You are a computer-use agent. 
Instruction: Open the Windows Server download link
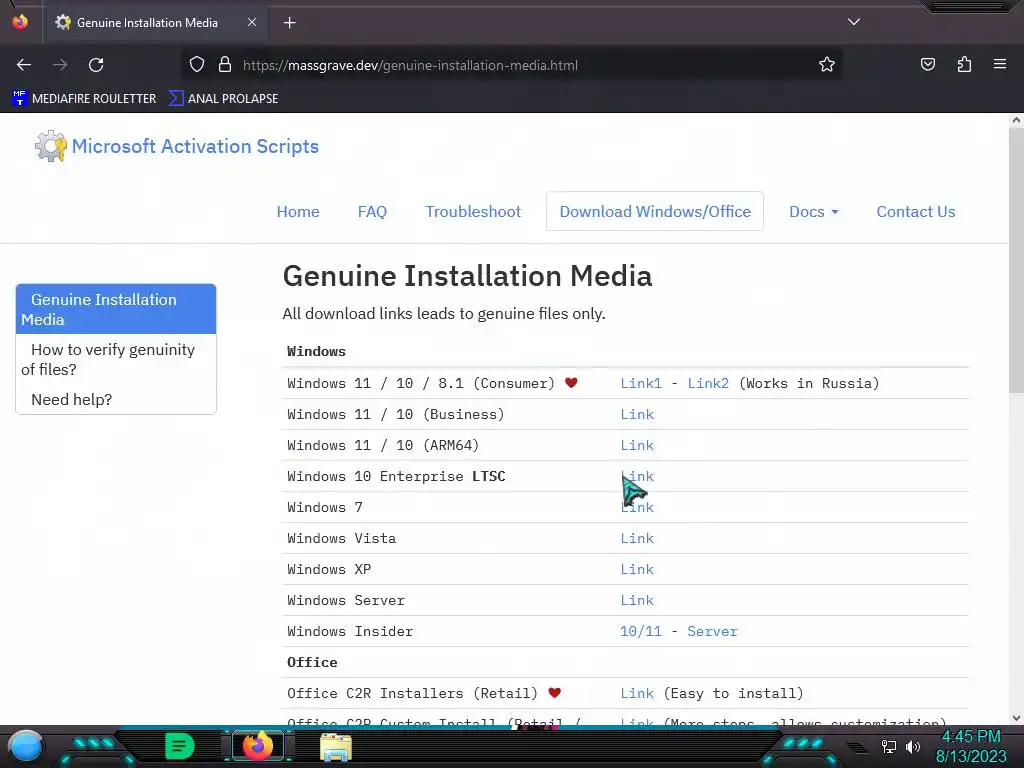pyautogui.click(x=637, y=600)
